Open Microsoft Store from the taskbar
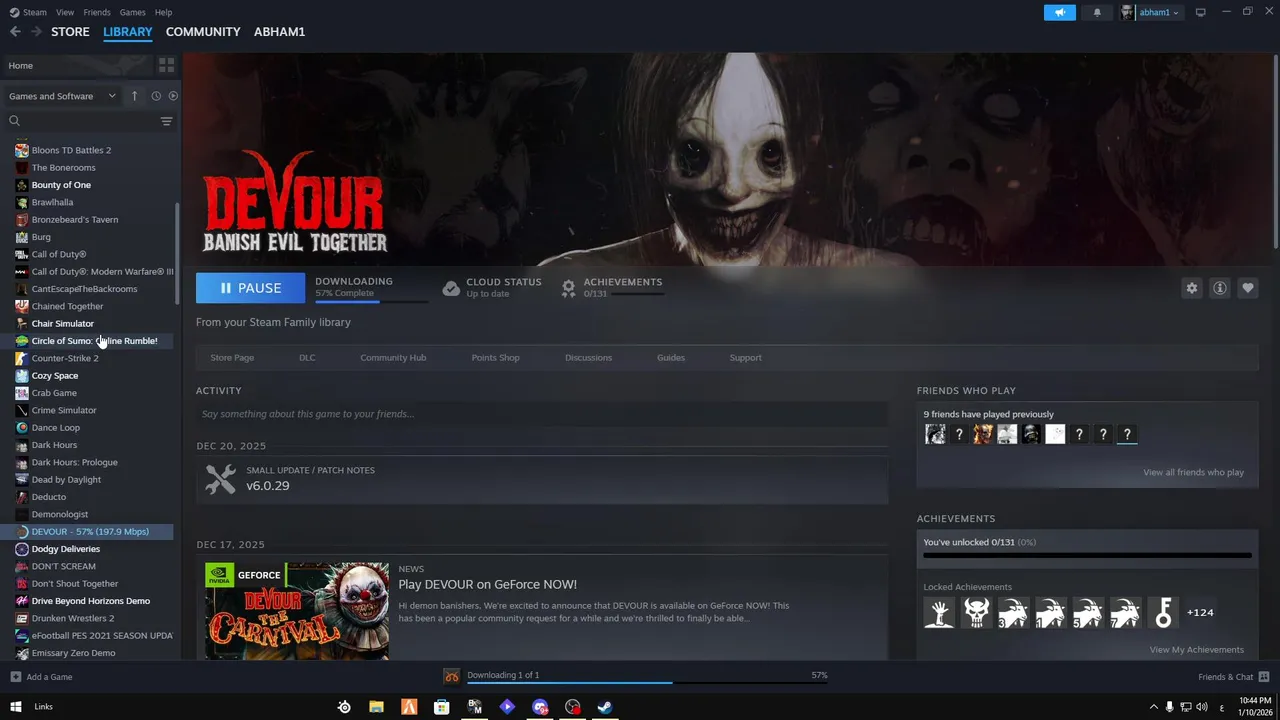This screenshot has width=1280, height=720. coord(441,707)
